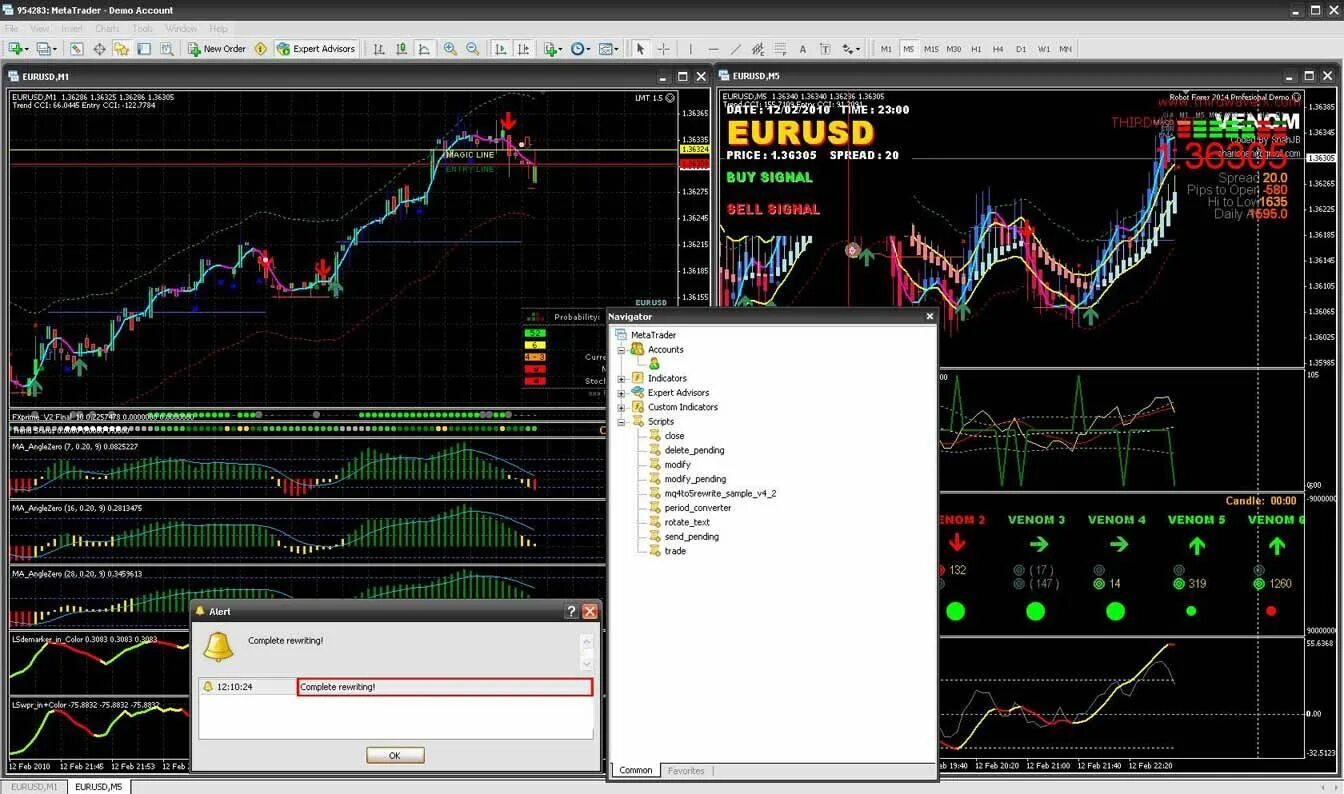Screen dimensions: 1344x794
Task: Toggle the Data Window crosshair-target icon
Action: (99, 49)
